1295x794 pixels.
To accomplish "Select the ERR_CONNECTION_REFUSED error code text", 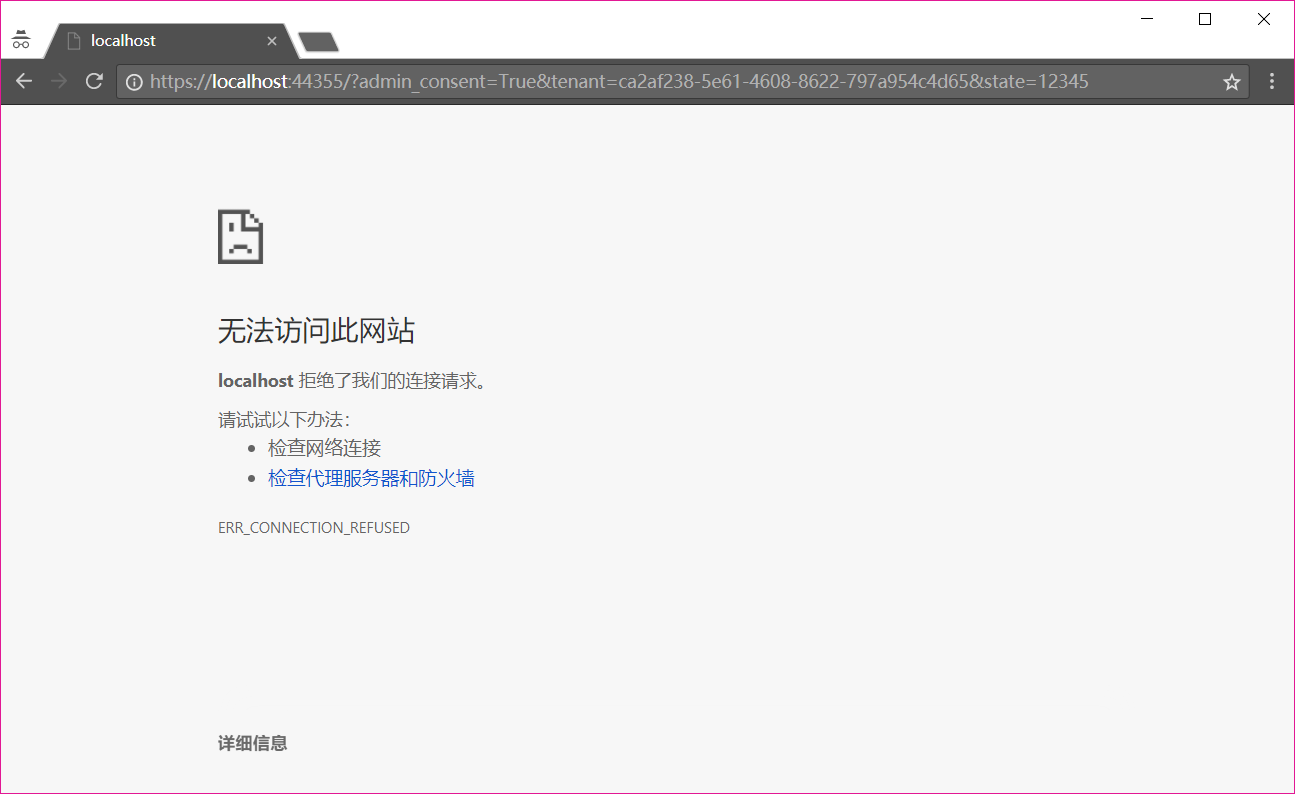I will click(x=313, y=527).
